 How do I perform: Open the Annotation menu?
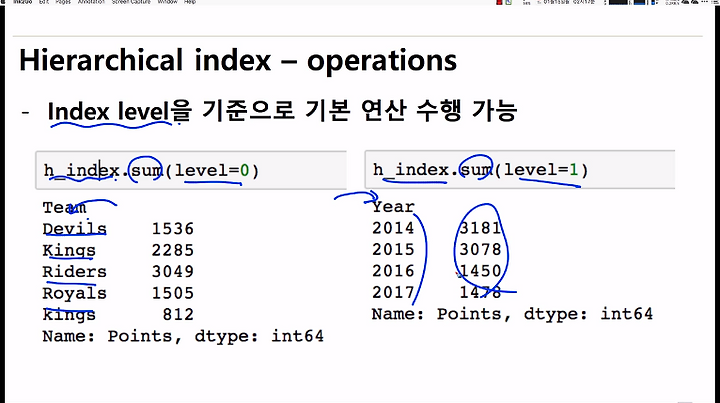click(x=91, y=2)
